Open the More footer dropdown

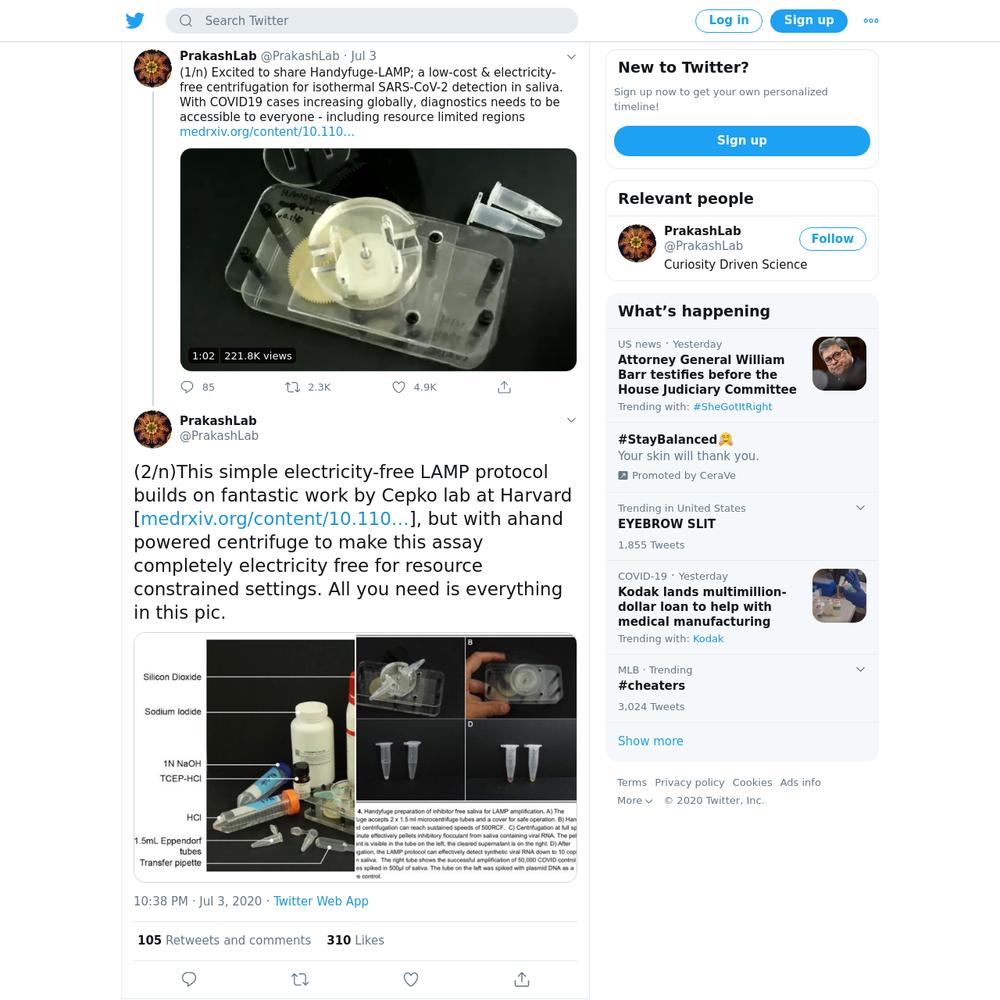[x=635, y=800]
